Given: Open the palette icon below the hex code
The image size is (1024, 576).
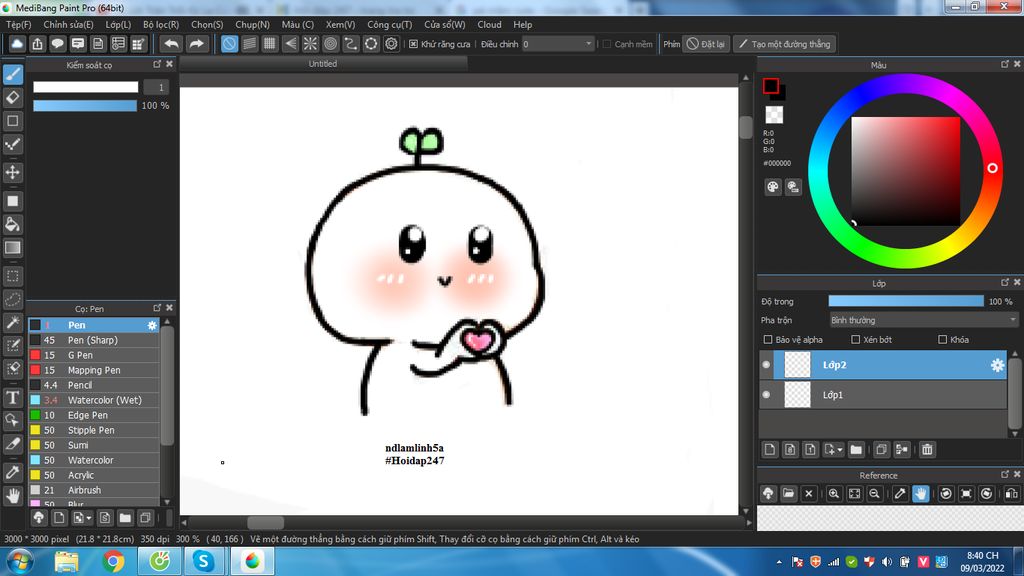Looking at the screenshot, I should [773, 187].
